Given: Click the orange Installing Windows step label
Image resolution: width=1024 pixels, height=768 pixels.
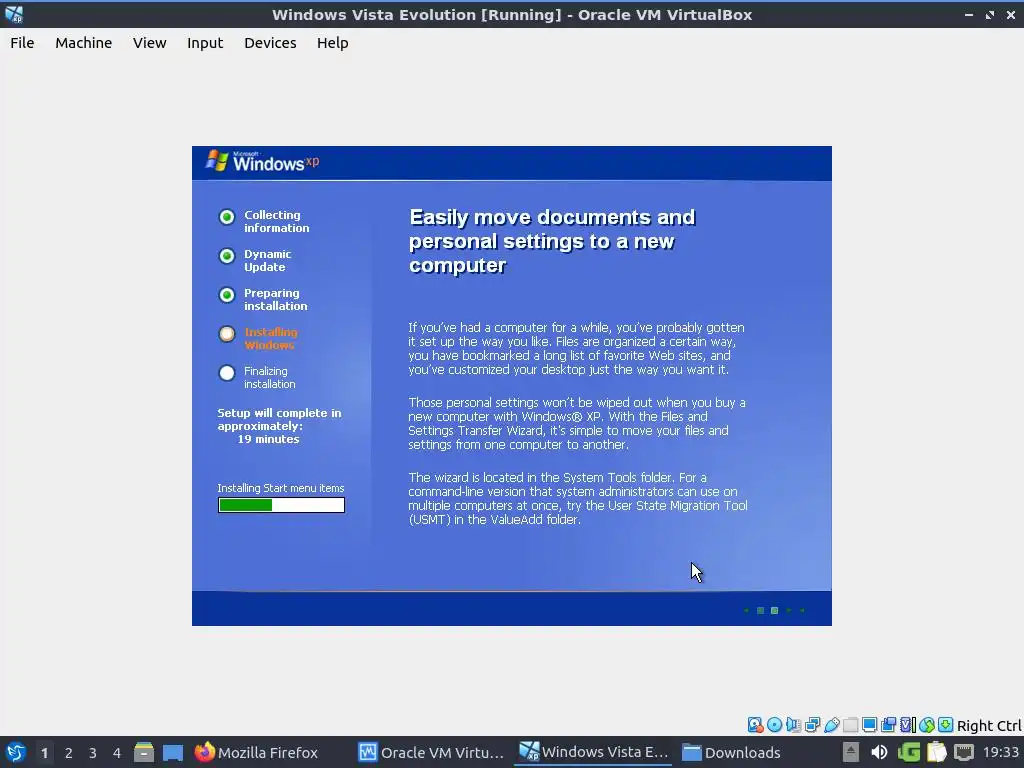Looking at the screenshot, I should point(270,338).
